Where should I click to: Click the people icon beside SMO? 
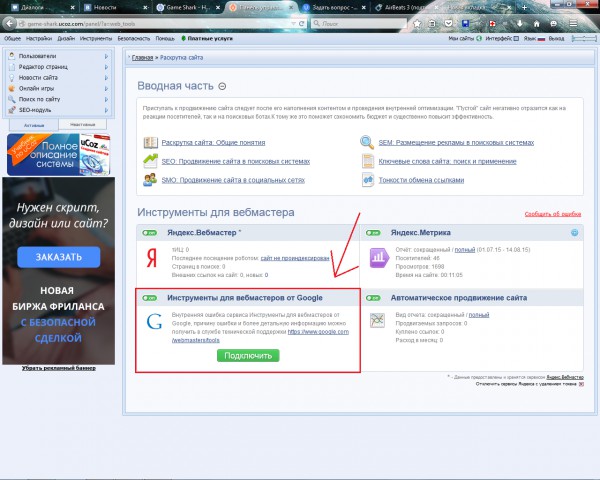150,180
